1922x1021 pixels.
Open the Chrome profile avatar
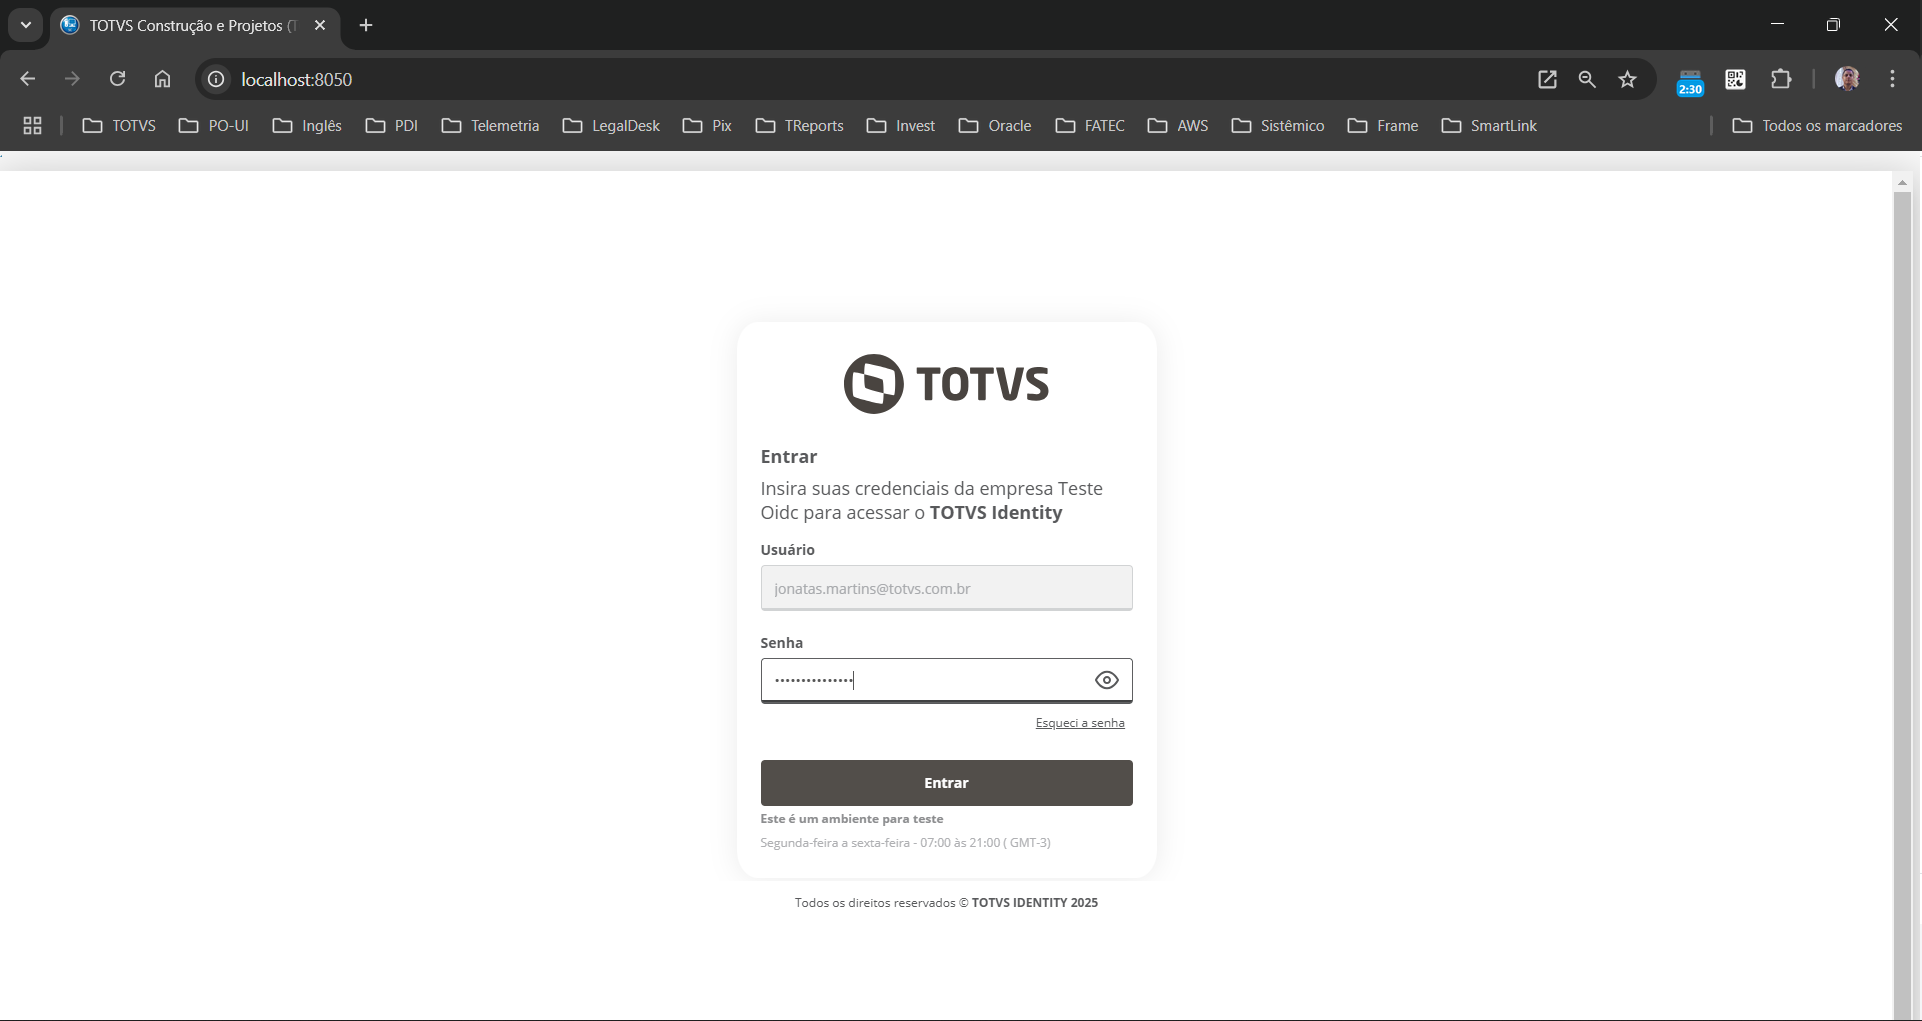pos(1847,79)
